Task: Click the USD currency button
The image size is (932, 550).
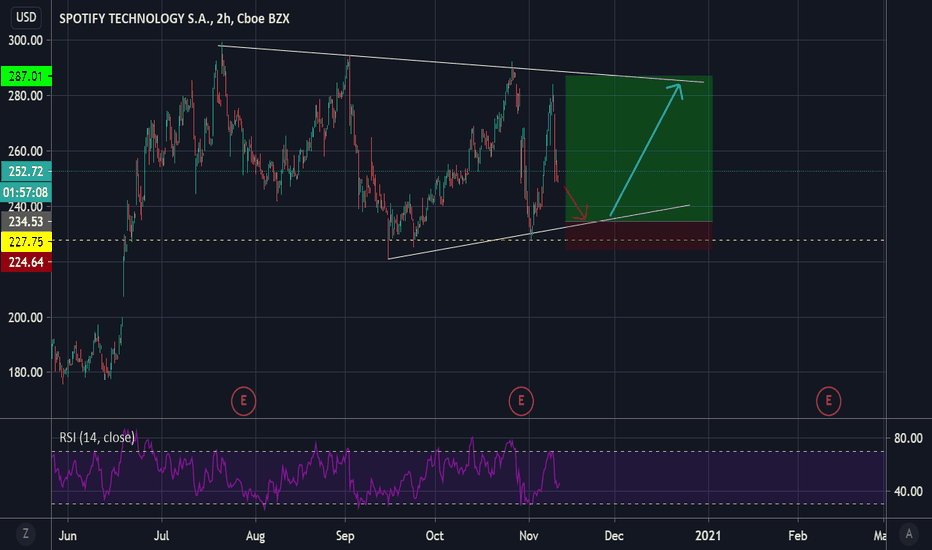Action: pyautogui.click(x=26, y=17)
